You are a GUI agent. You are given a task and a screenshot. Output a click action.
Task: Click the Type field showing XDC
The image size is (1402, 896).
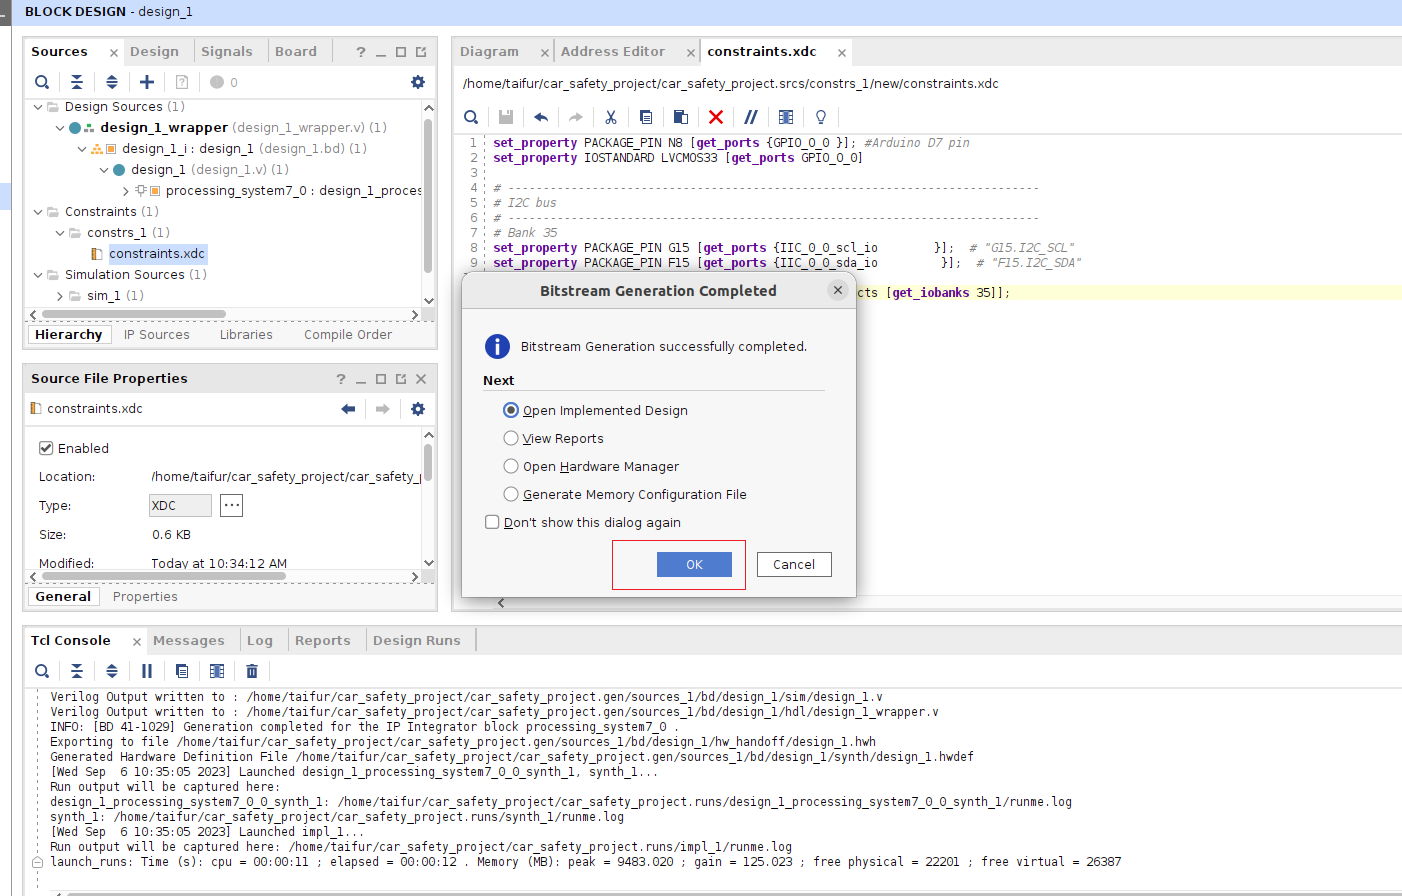coord(180,506)
